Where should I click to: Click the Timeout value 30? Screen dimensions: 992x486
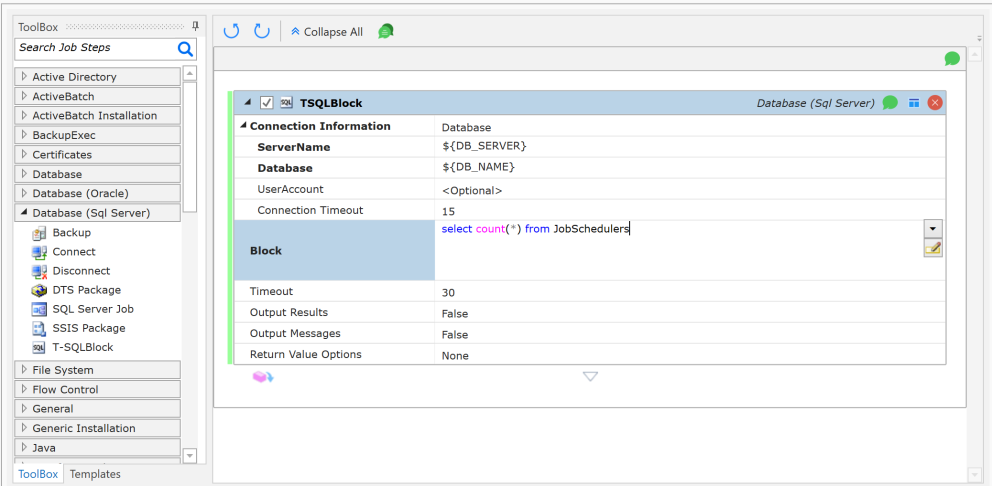tap(449, 293)
